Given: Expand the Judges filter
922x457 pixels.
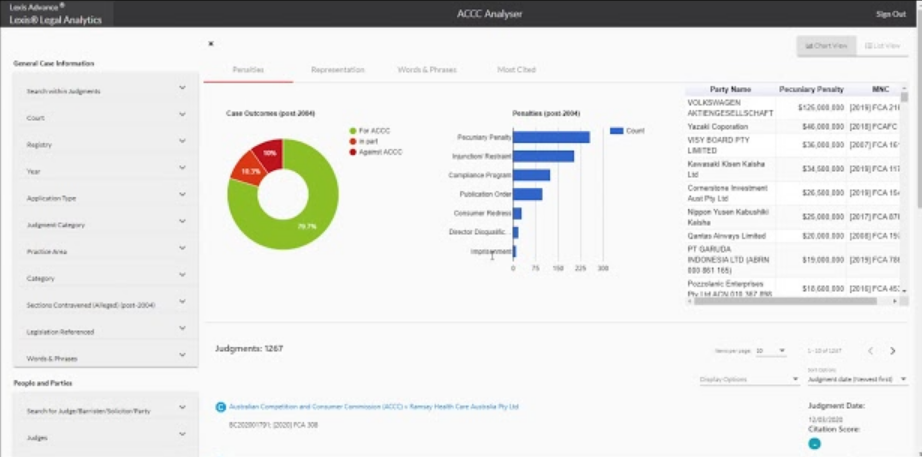Looking at the screenshot, I should (x=106, y=438).
